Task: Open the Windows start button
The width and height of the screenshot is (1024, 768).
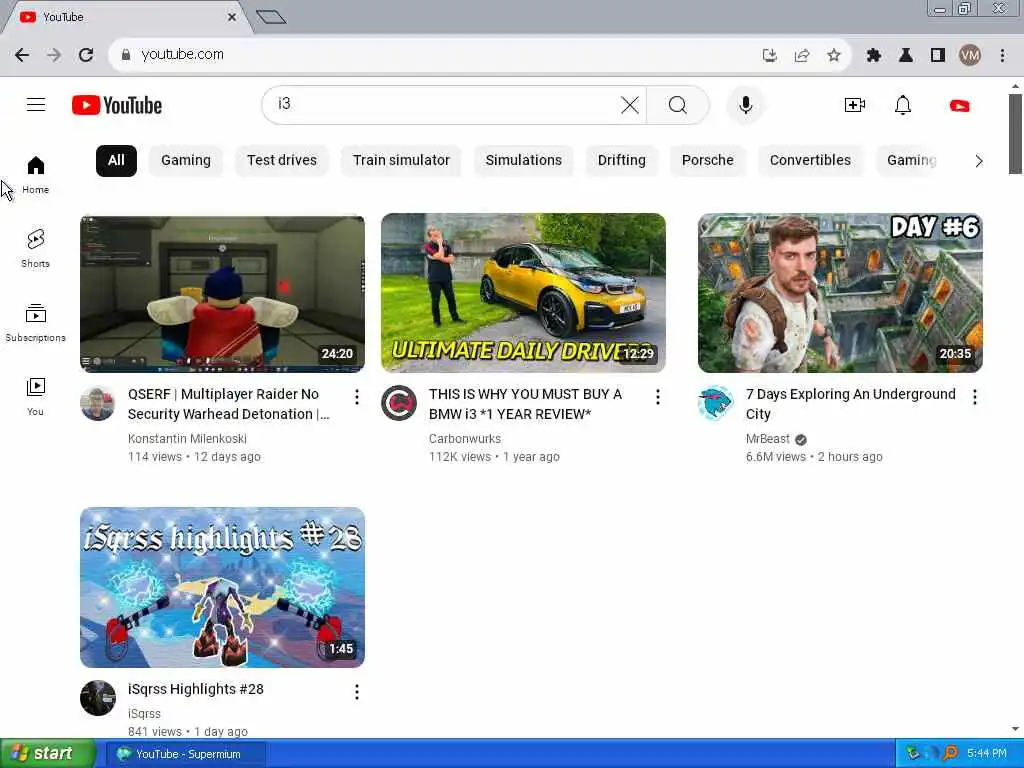Action: point(48,754)
